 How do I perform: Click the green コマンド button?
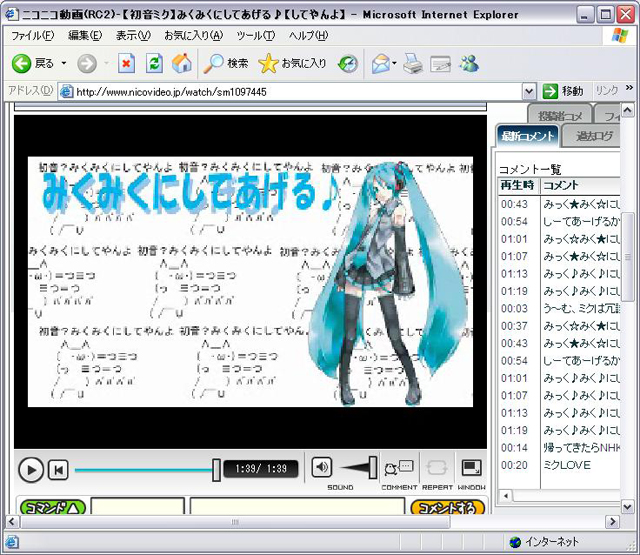(52, 507)
